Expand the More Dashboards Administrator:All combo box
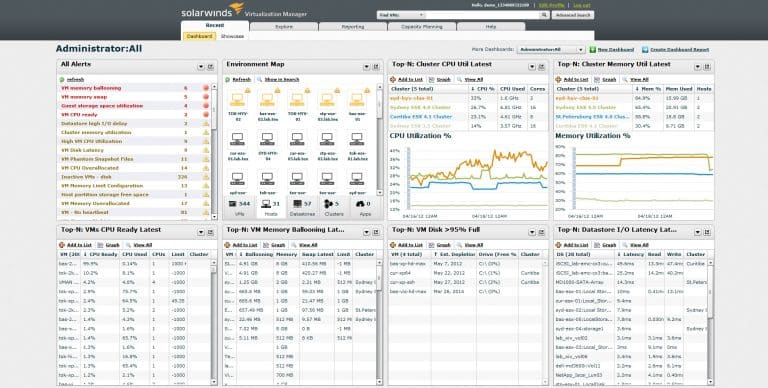The width and height of the screenshot is (768, 388). [x=551, y=49]
